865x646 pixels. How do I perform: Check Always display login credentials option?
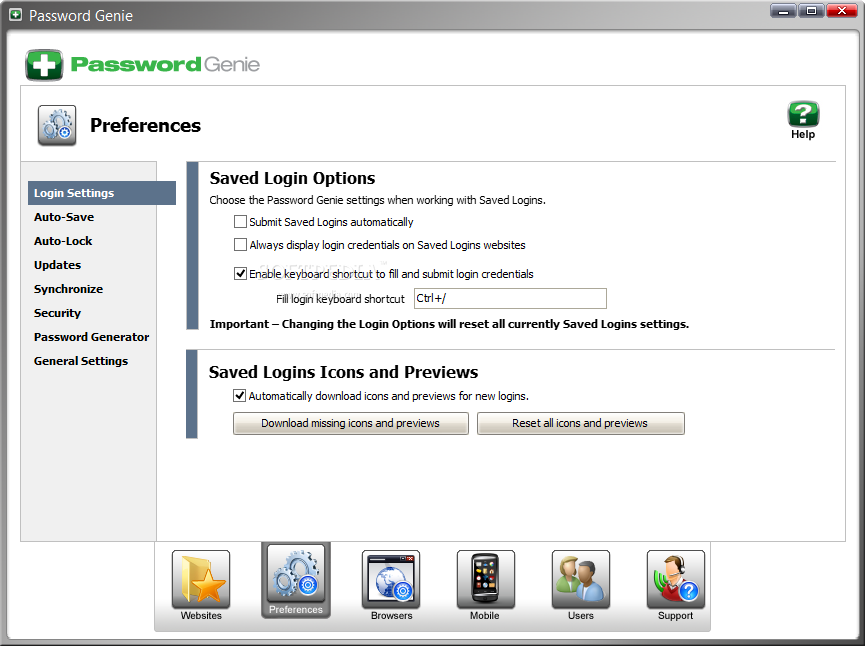[x=240, y=244]
